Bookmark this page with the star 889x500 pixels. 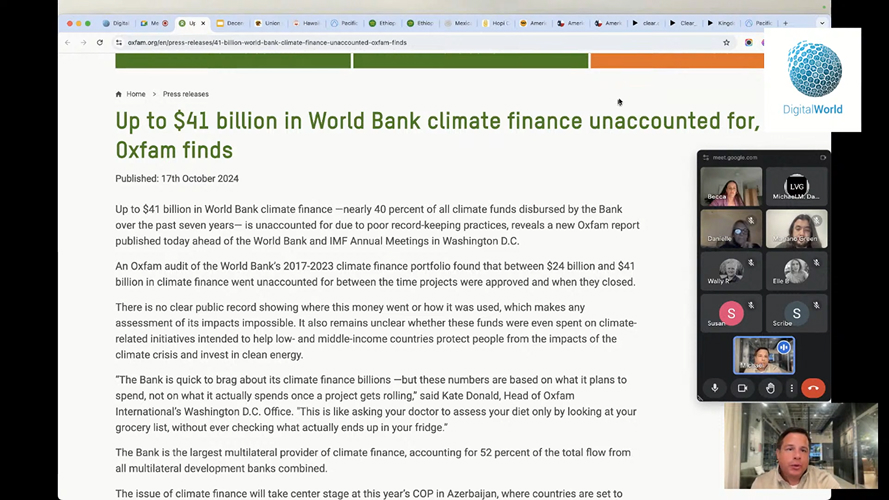tap(726, 43)
